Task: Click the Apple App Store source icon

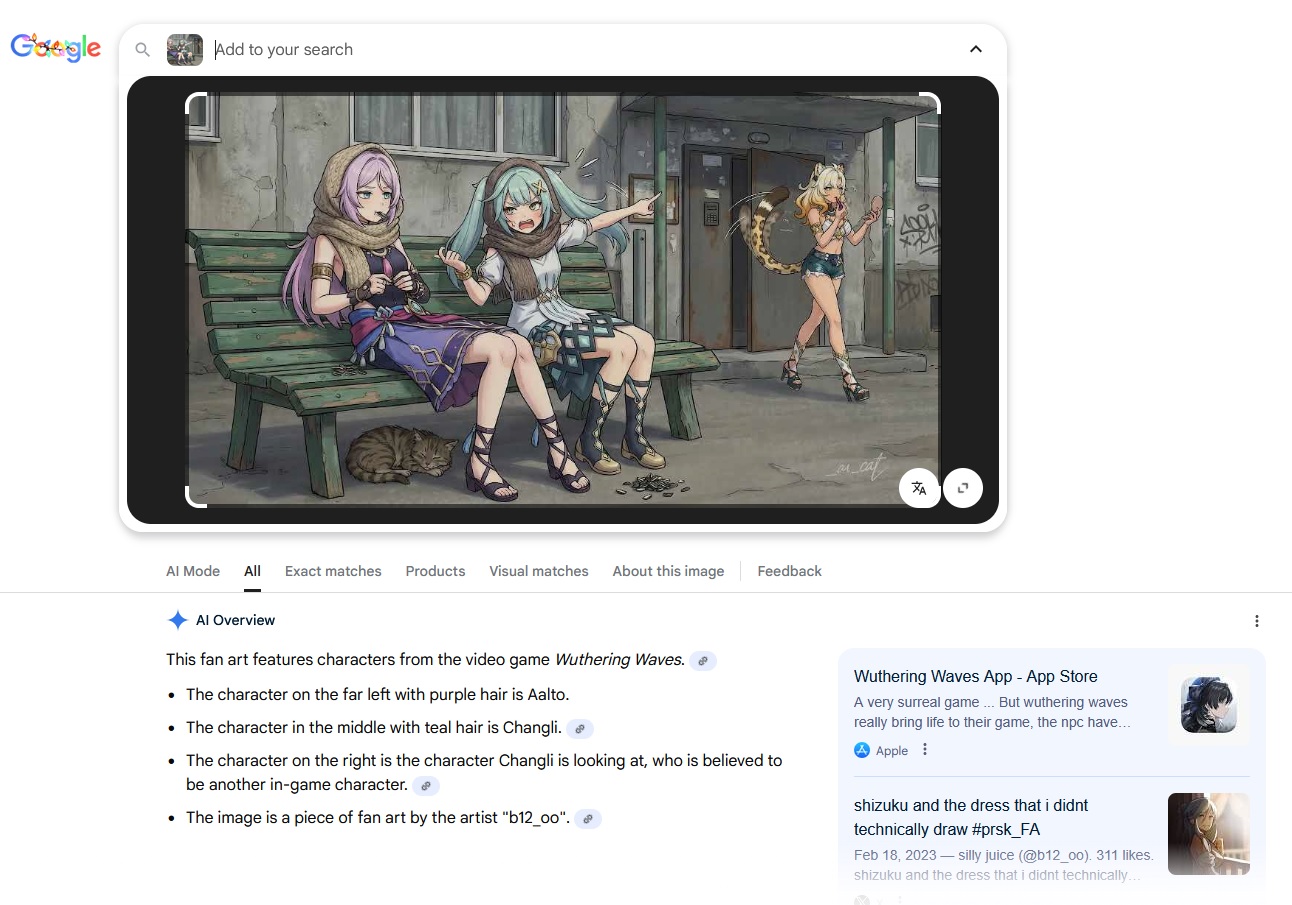Action: pyautogui.click(x=862, y=750)
